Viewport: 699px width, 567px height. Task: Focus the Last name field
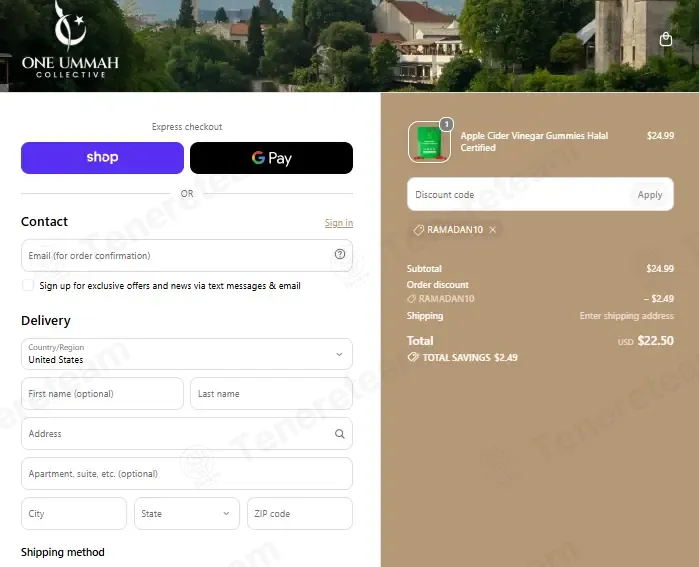click(271, 394)
